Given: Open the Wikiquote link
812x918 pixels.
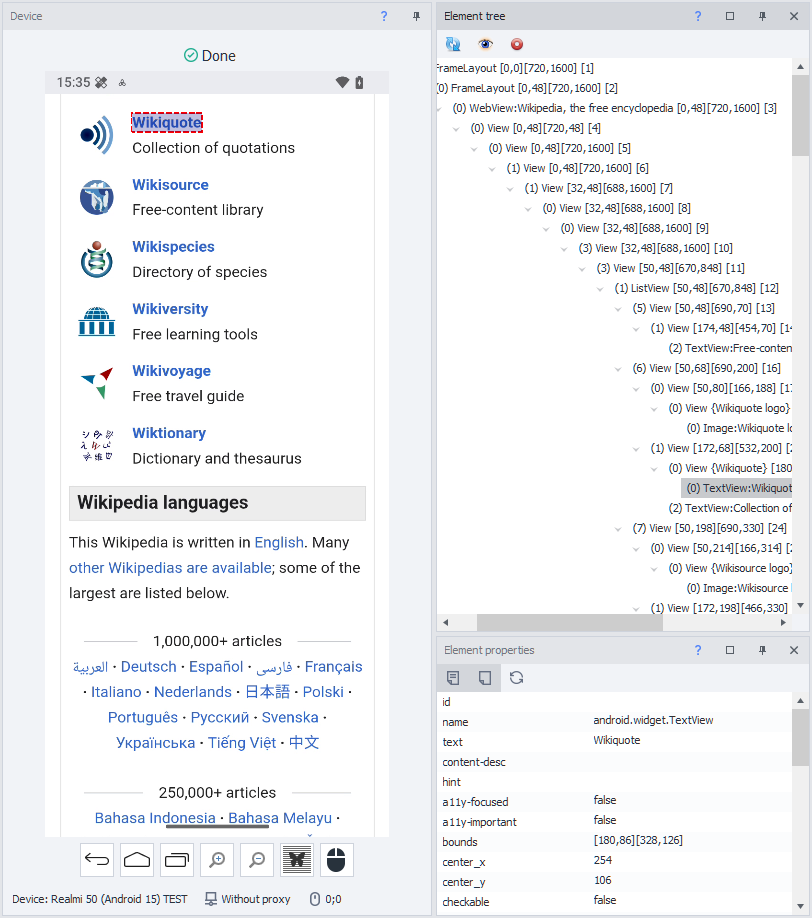Looking at the screenshot, I should [167, 122].
